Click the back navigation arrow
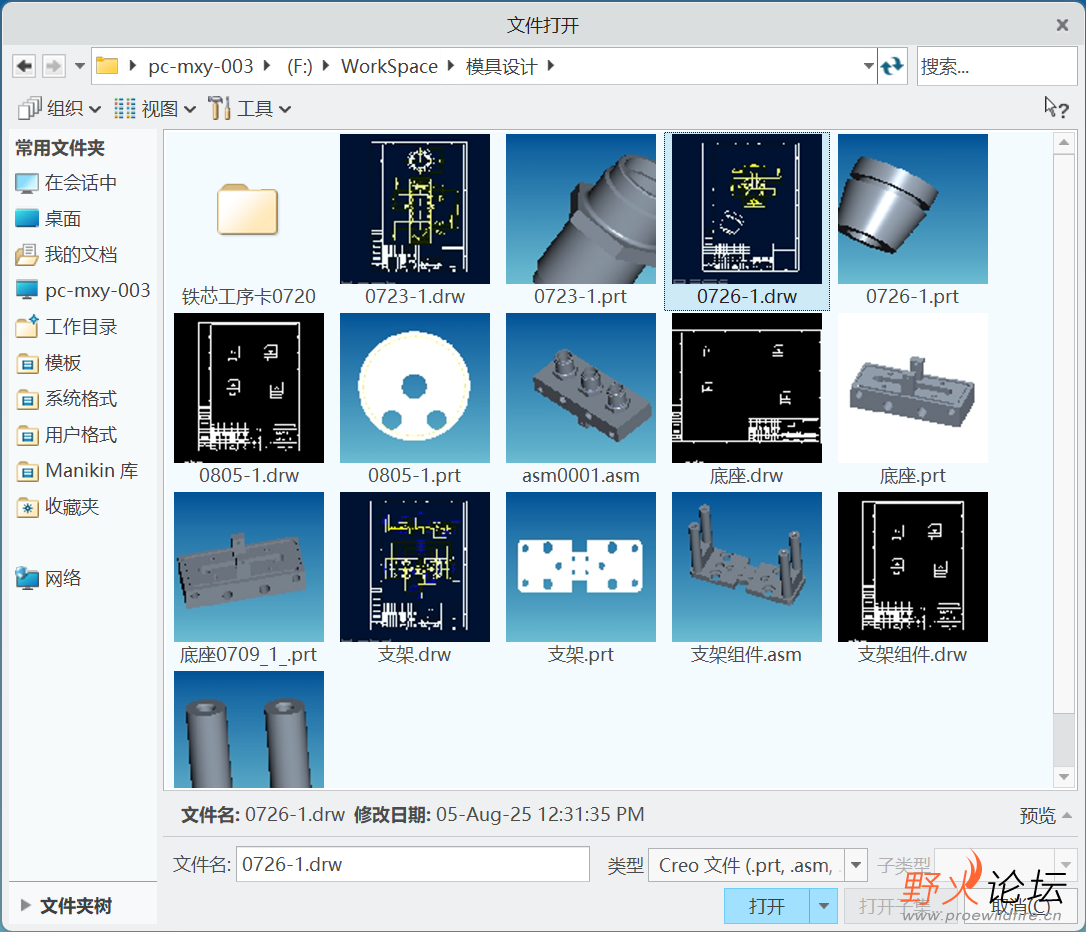Screen dimensions: 1086x932 [24, 66]
